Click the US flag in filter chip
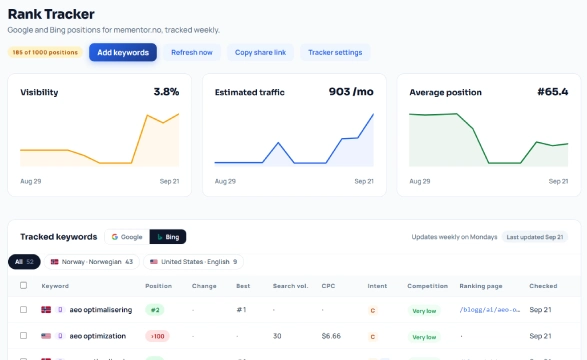The height and width of the screenshot is (360, 587). (x=154, y=262)
